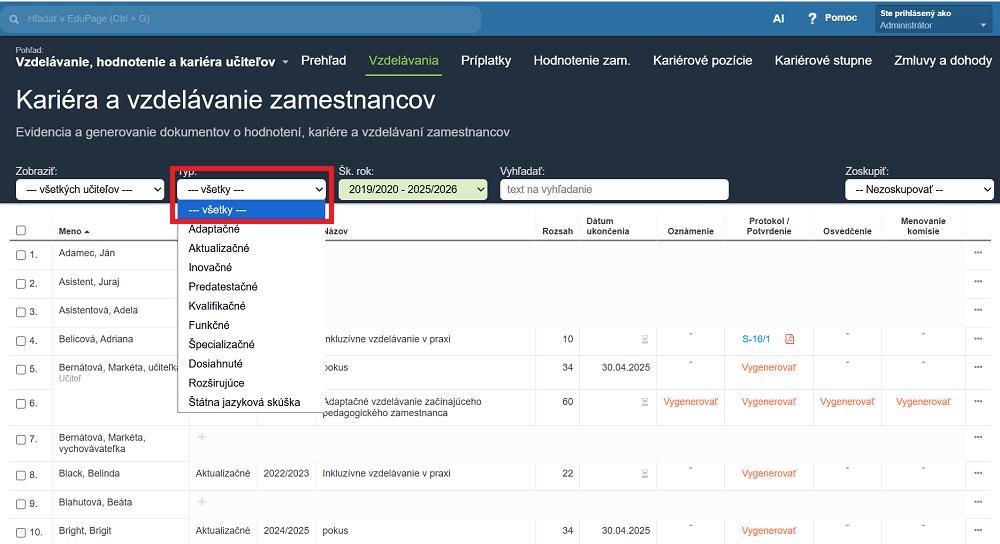The width and height of the screenshot is (1000, 544).
Task: Switch to the Príplatky tab
Action: [x=486, y=60]
